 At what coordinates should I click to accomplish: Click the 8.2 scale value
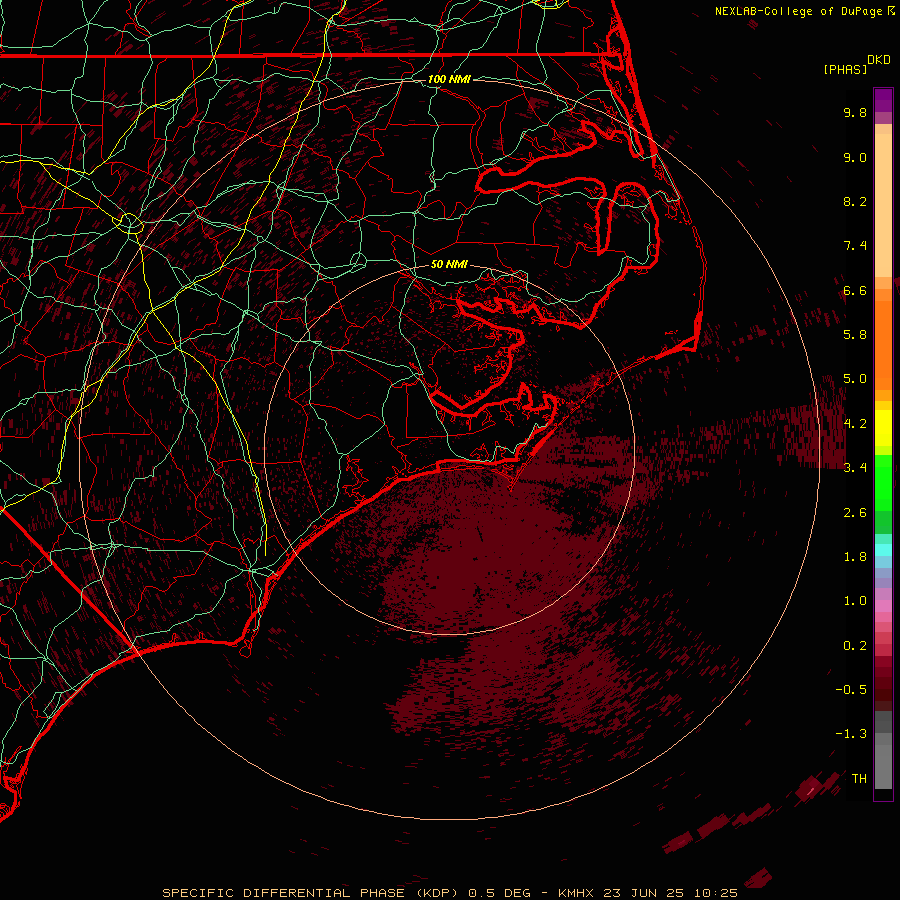click(x=855, y=201)
